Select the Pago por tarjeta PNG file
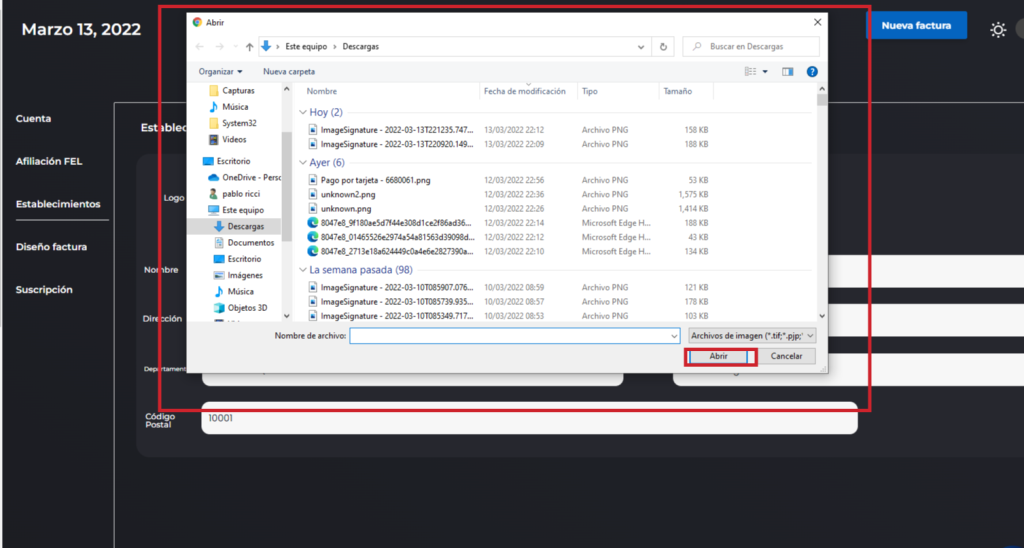The image size is (1024, 548). coord(375,179)
